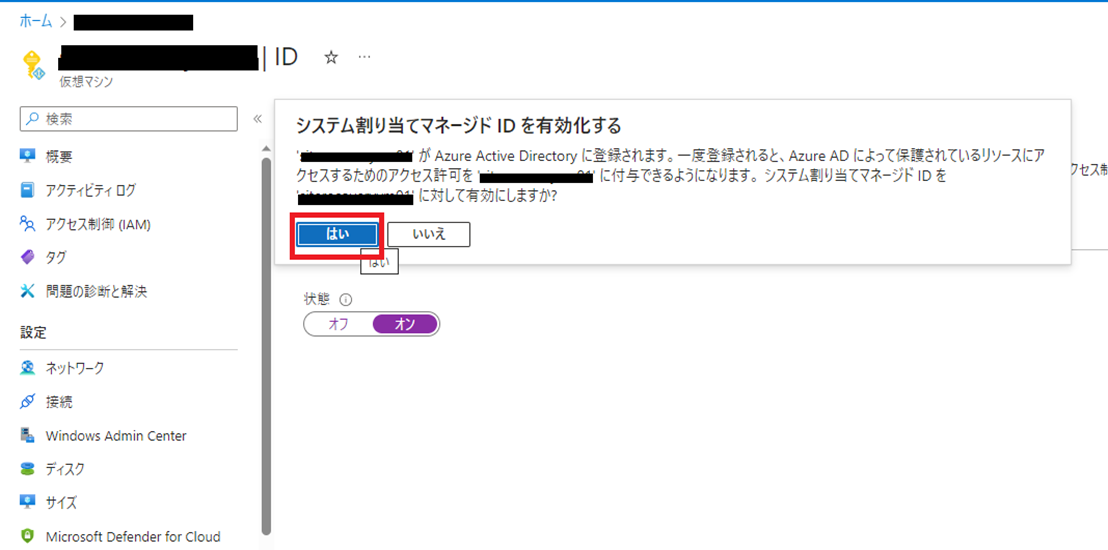Open ネットワーク settings item
This screenshot has height=550, width=1108.
point(75,368)
